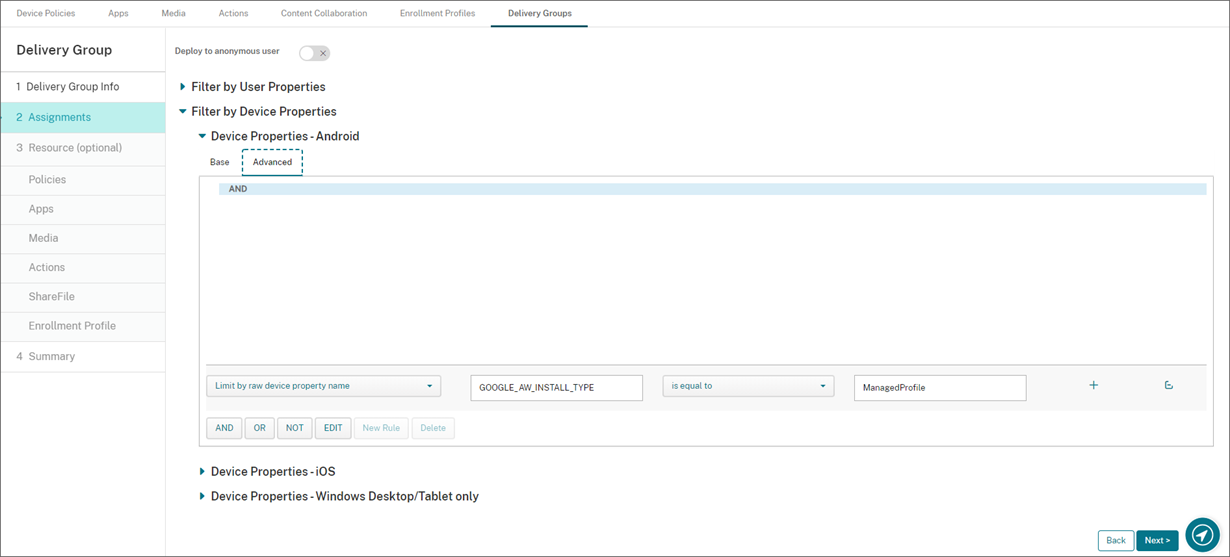This screenshot has width=1230, height=557.
Task: Toggle Deploy to anonymous user switch
Action: (314, 53)
